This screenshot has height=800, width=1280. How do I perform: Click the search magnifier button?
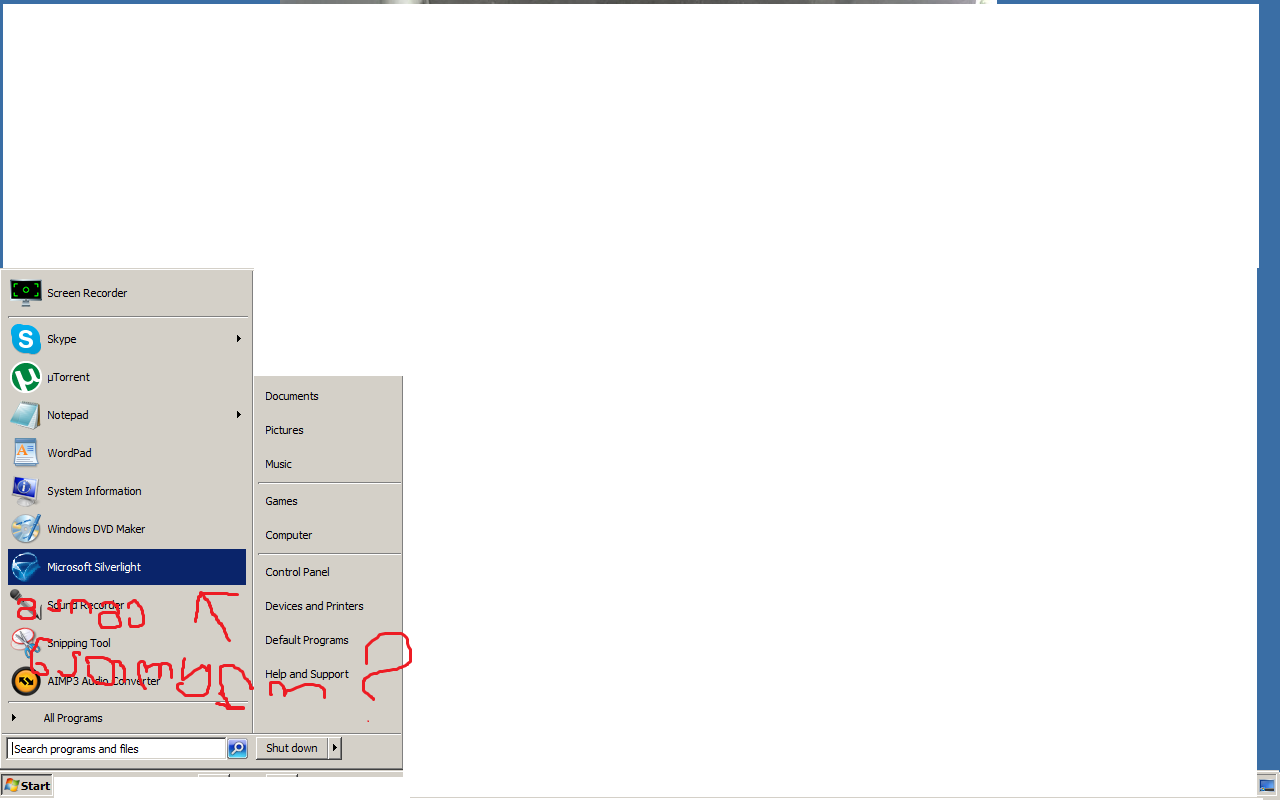point(237,748)
